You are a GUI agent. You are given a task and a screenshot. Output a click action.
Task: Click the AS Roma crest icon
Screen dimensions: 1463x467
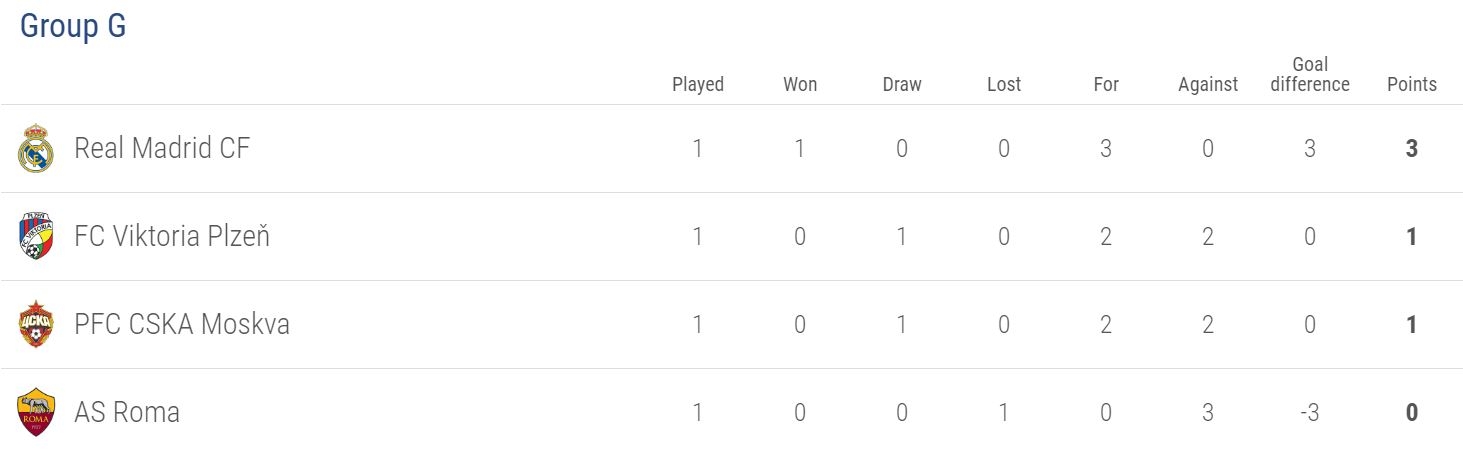pos(35,413)
